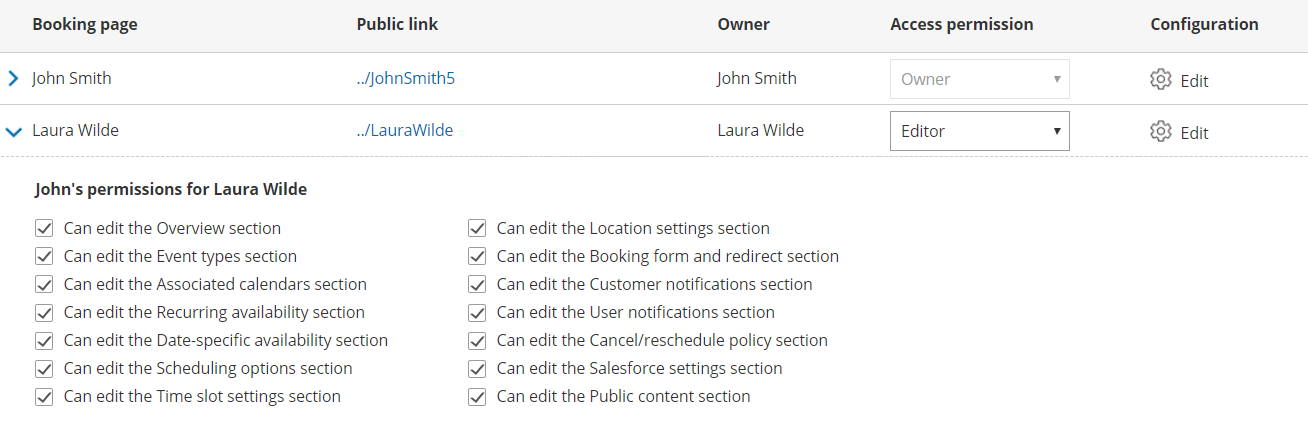Open the Owner access permission dropdown
The height and width of the screenshot is (422, 1308).
click(x=979, y=79)
